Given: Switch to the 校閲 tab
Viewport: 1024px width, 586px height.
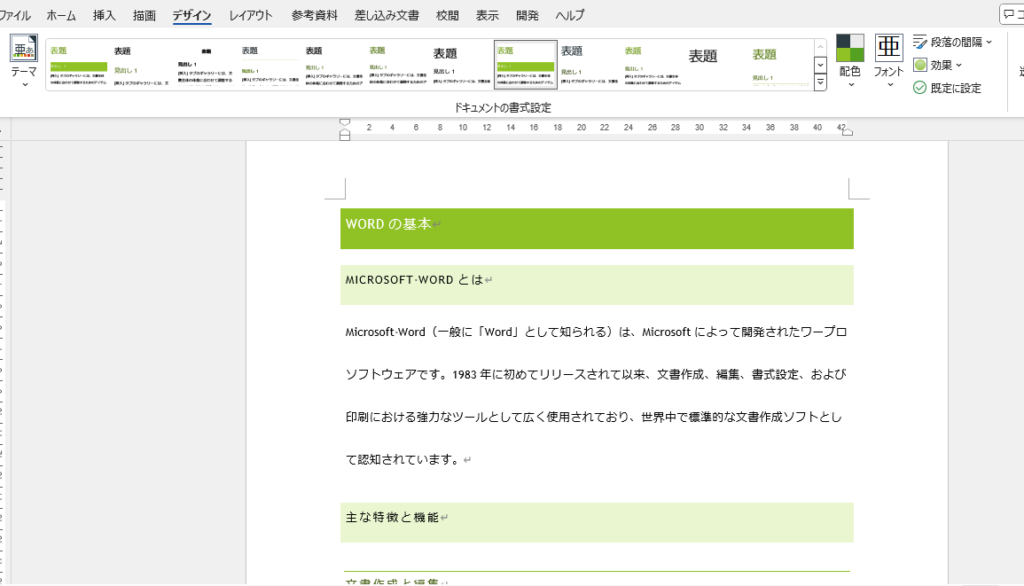Looking at the screenshot, I should tap(447, 15).
